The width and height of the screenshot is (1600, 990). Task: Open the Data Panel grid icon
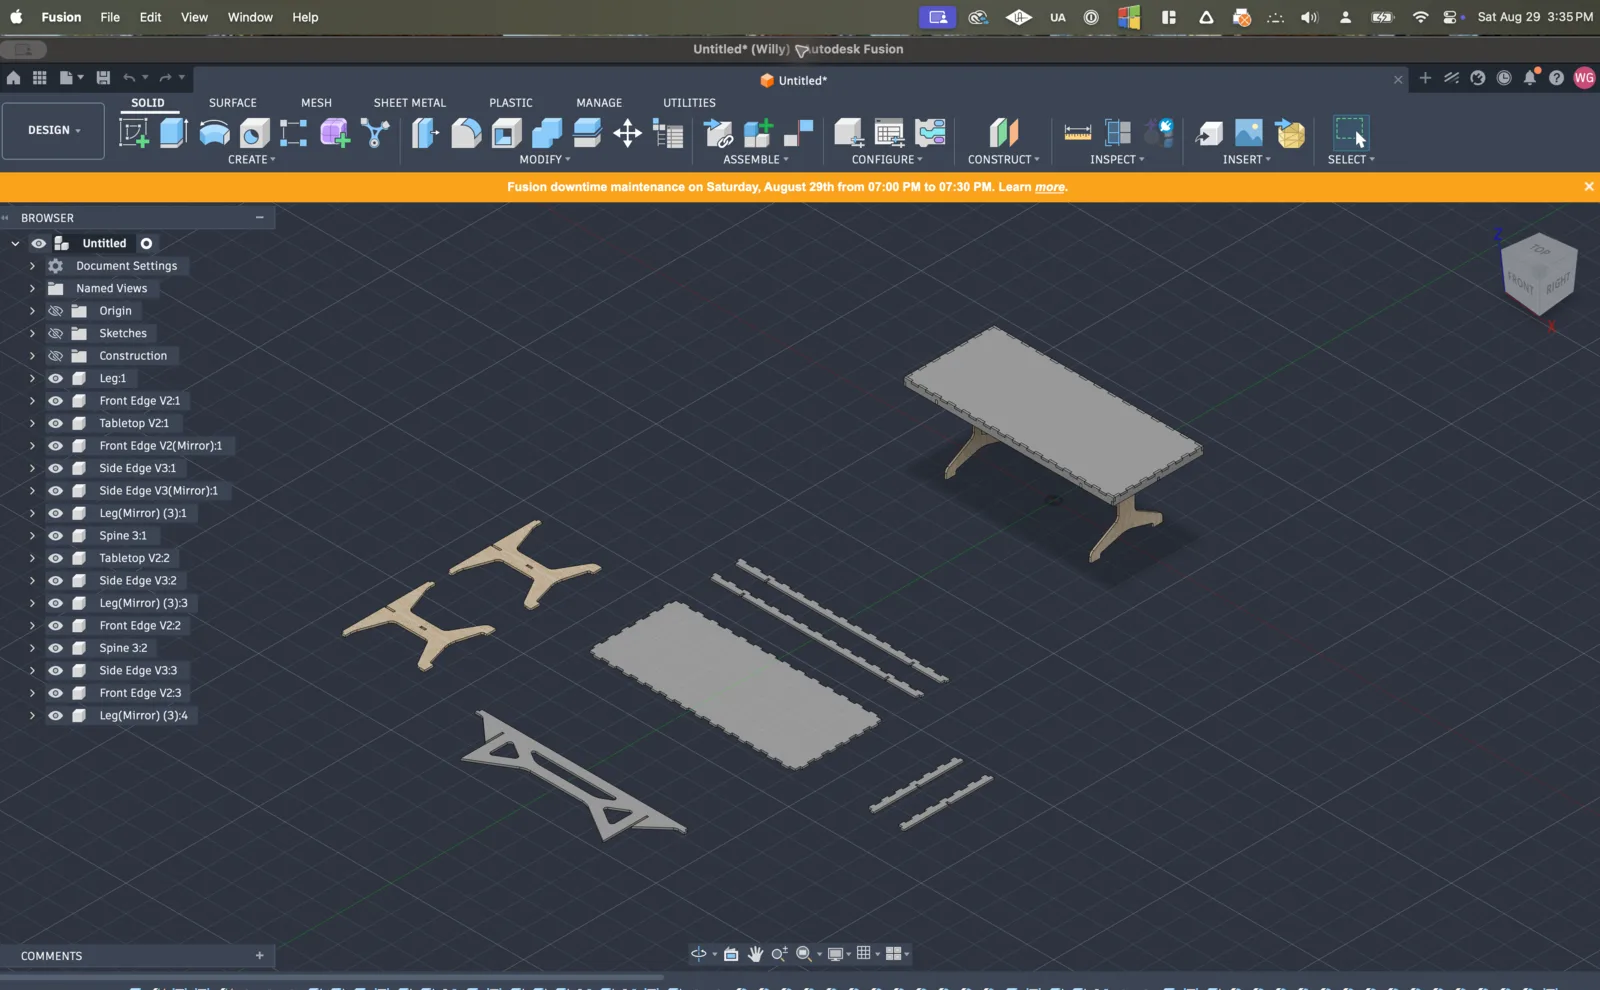(40, 77)
